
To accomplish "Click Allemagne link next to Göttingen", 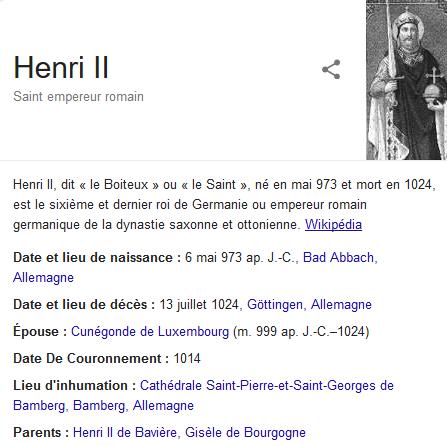I will (x=341, y=305).
